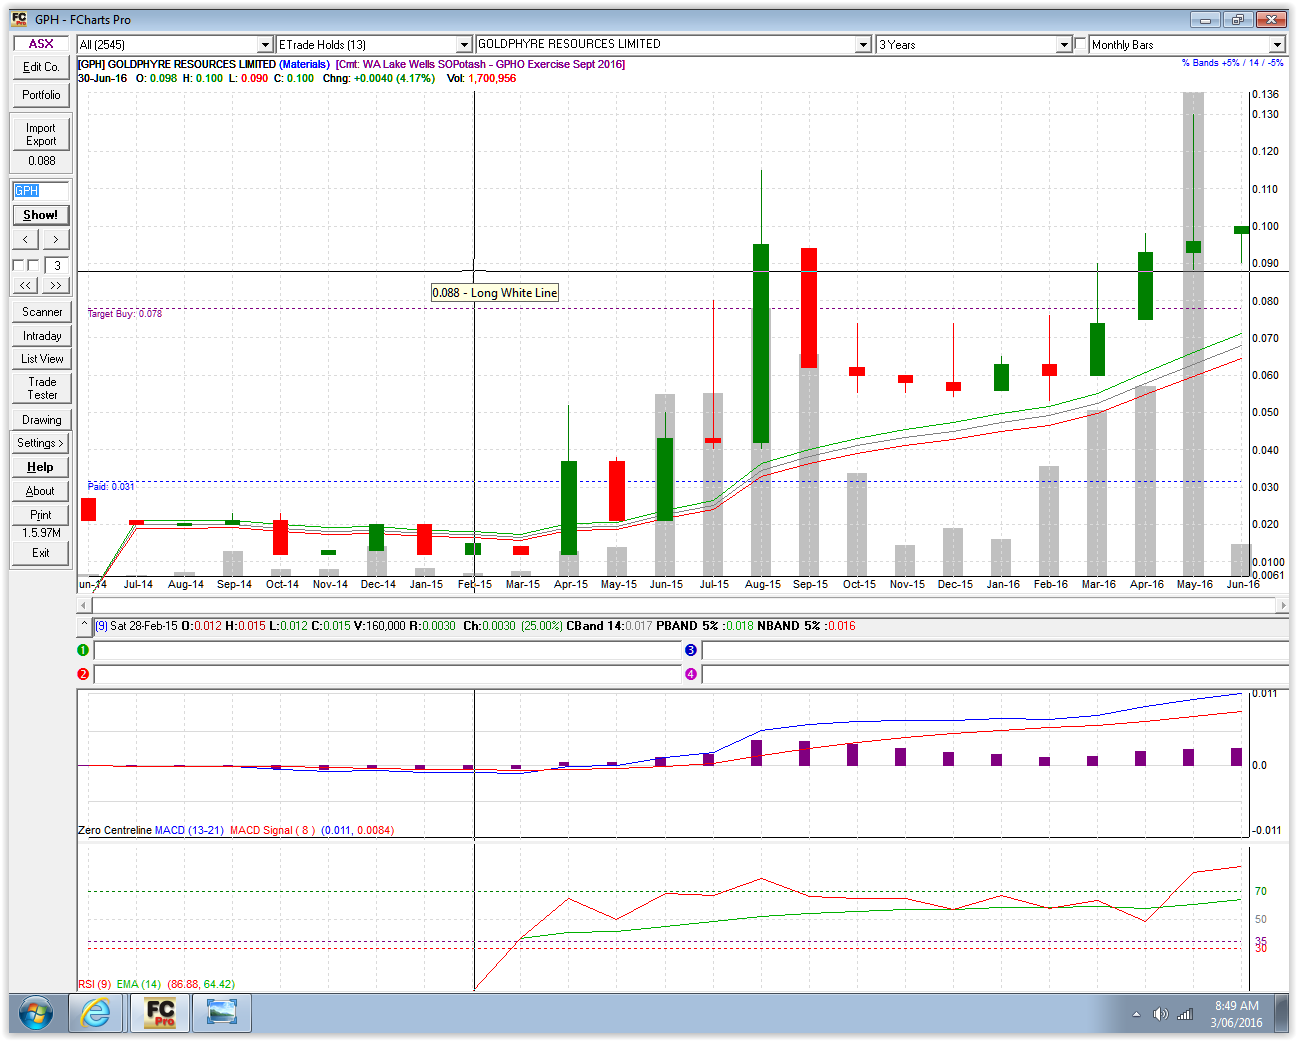Screen dimensions: 1297x1041
Task: Click the indicator 3 text field
Action: pyautogui.click(x=995, y=650)
